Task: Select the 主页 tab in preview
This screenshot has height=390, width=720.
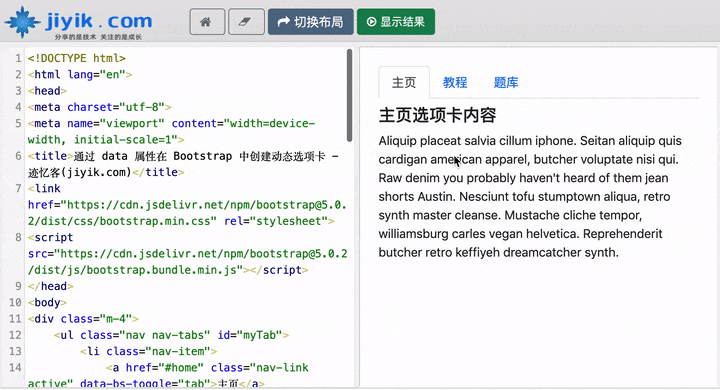Action: pos(404,83)
